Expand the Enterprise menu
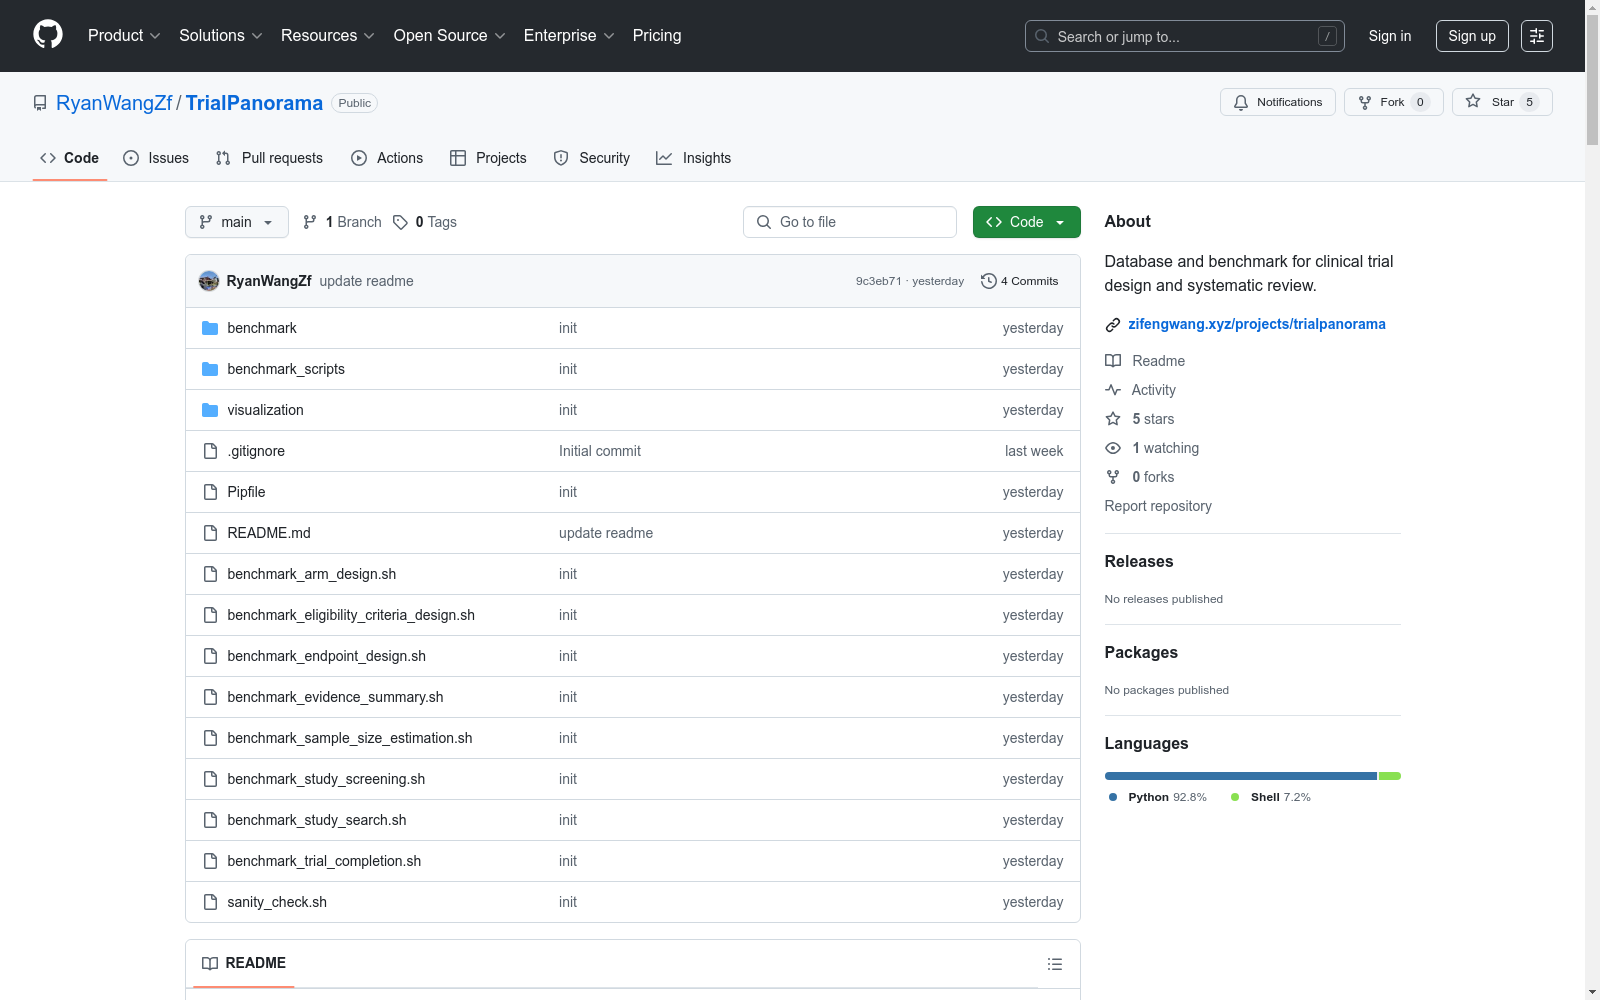 pyautogui.click(x=569, y=36)
